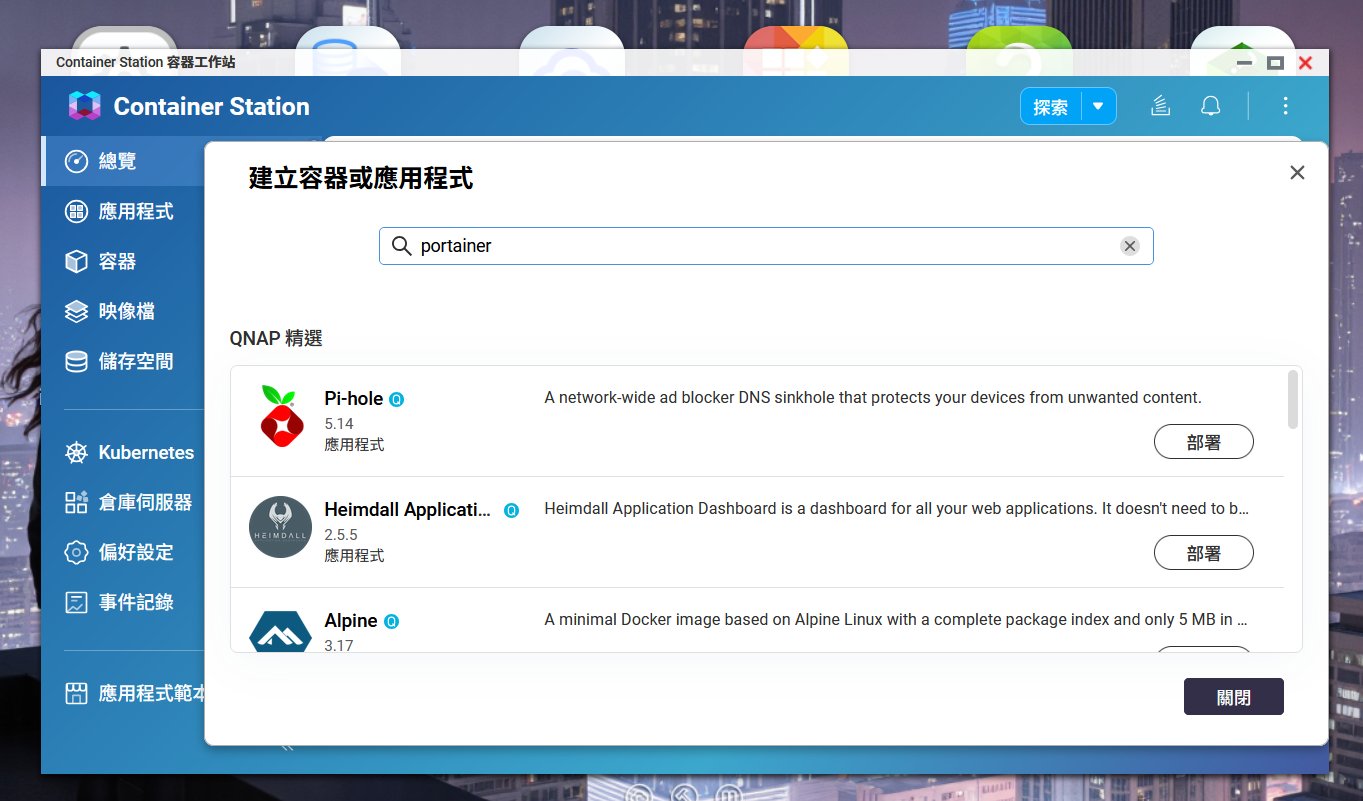Open the three-dot more options menu
The width and height of the screenshot is (1363, 801).
[1285, 106]
